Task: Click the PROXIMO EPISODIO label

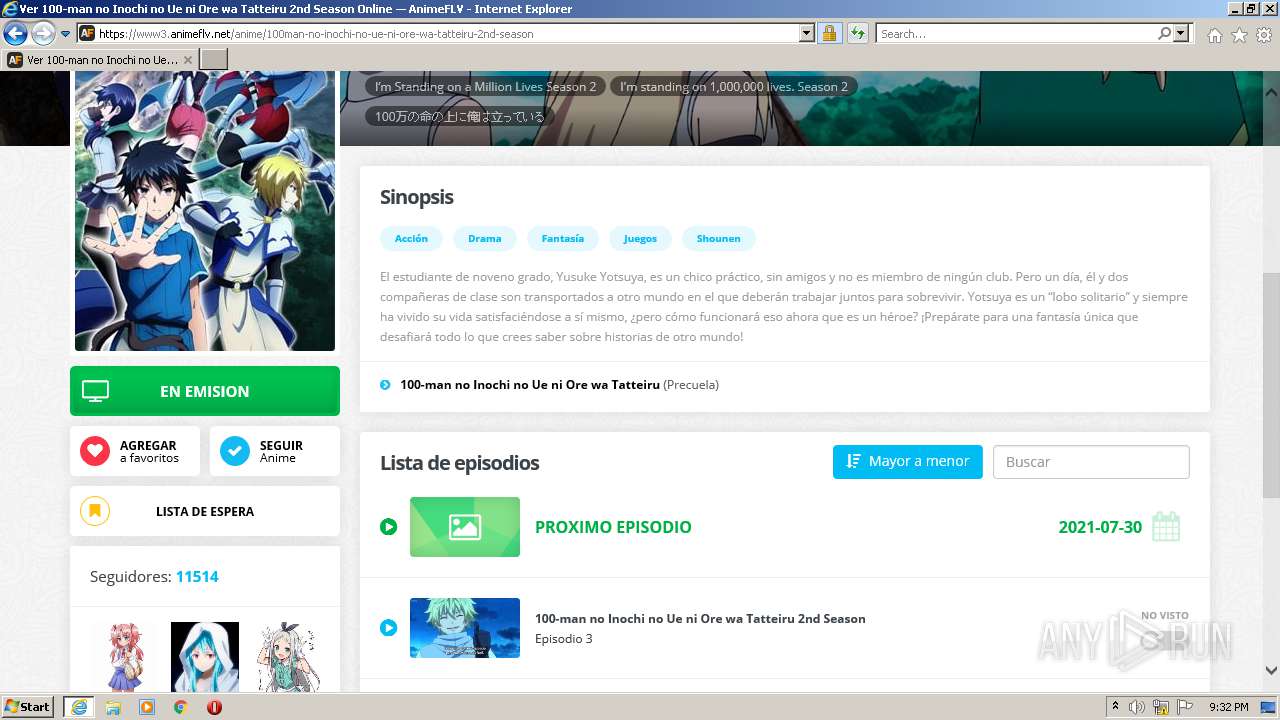Action: 613,527
